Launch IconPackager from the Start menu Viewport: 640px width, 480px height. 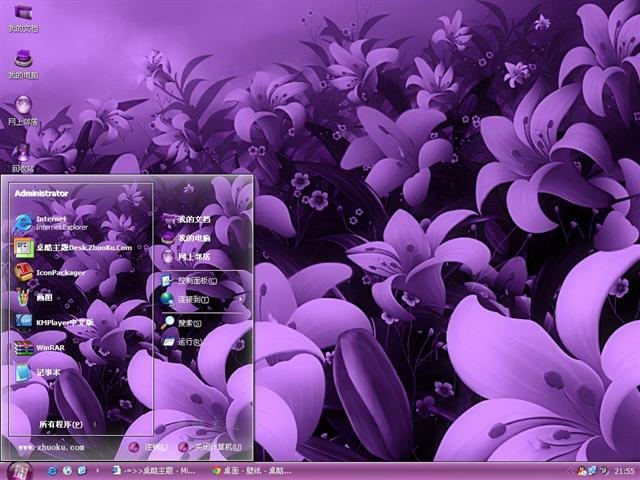click(x=50, y=273)
